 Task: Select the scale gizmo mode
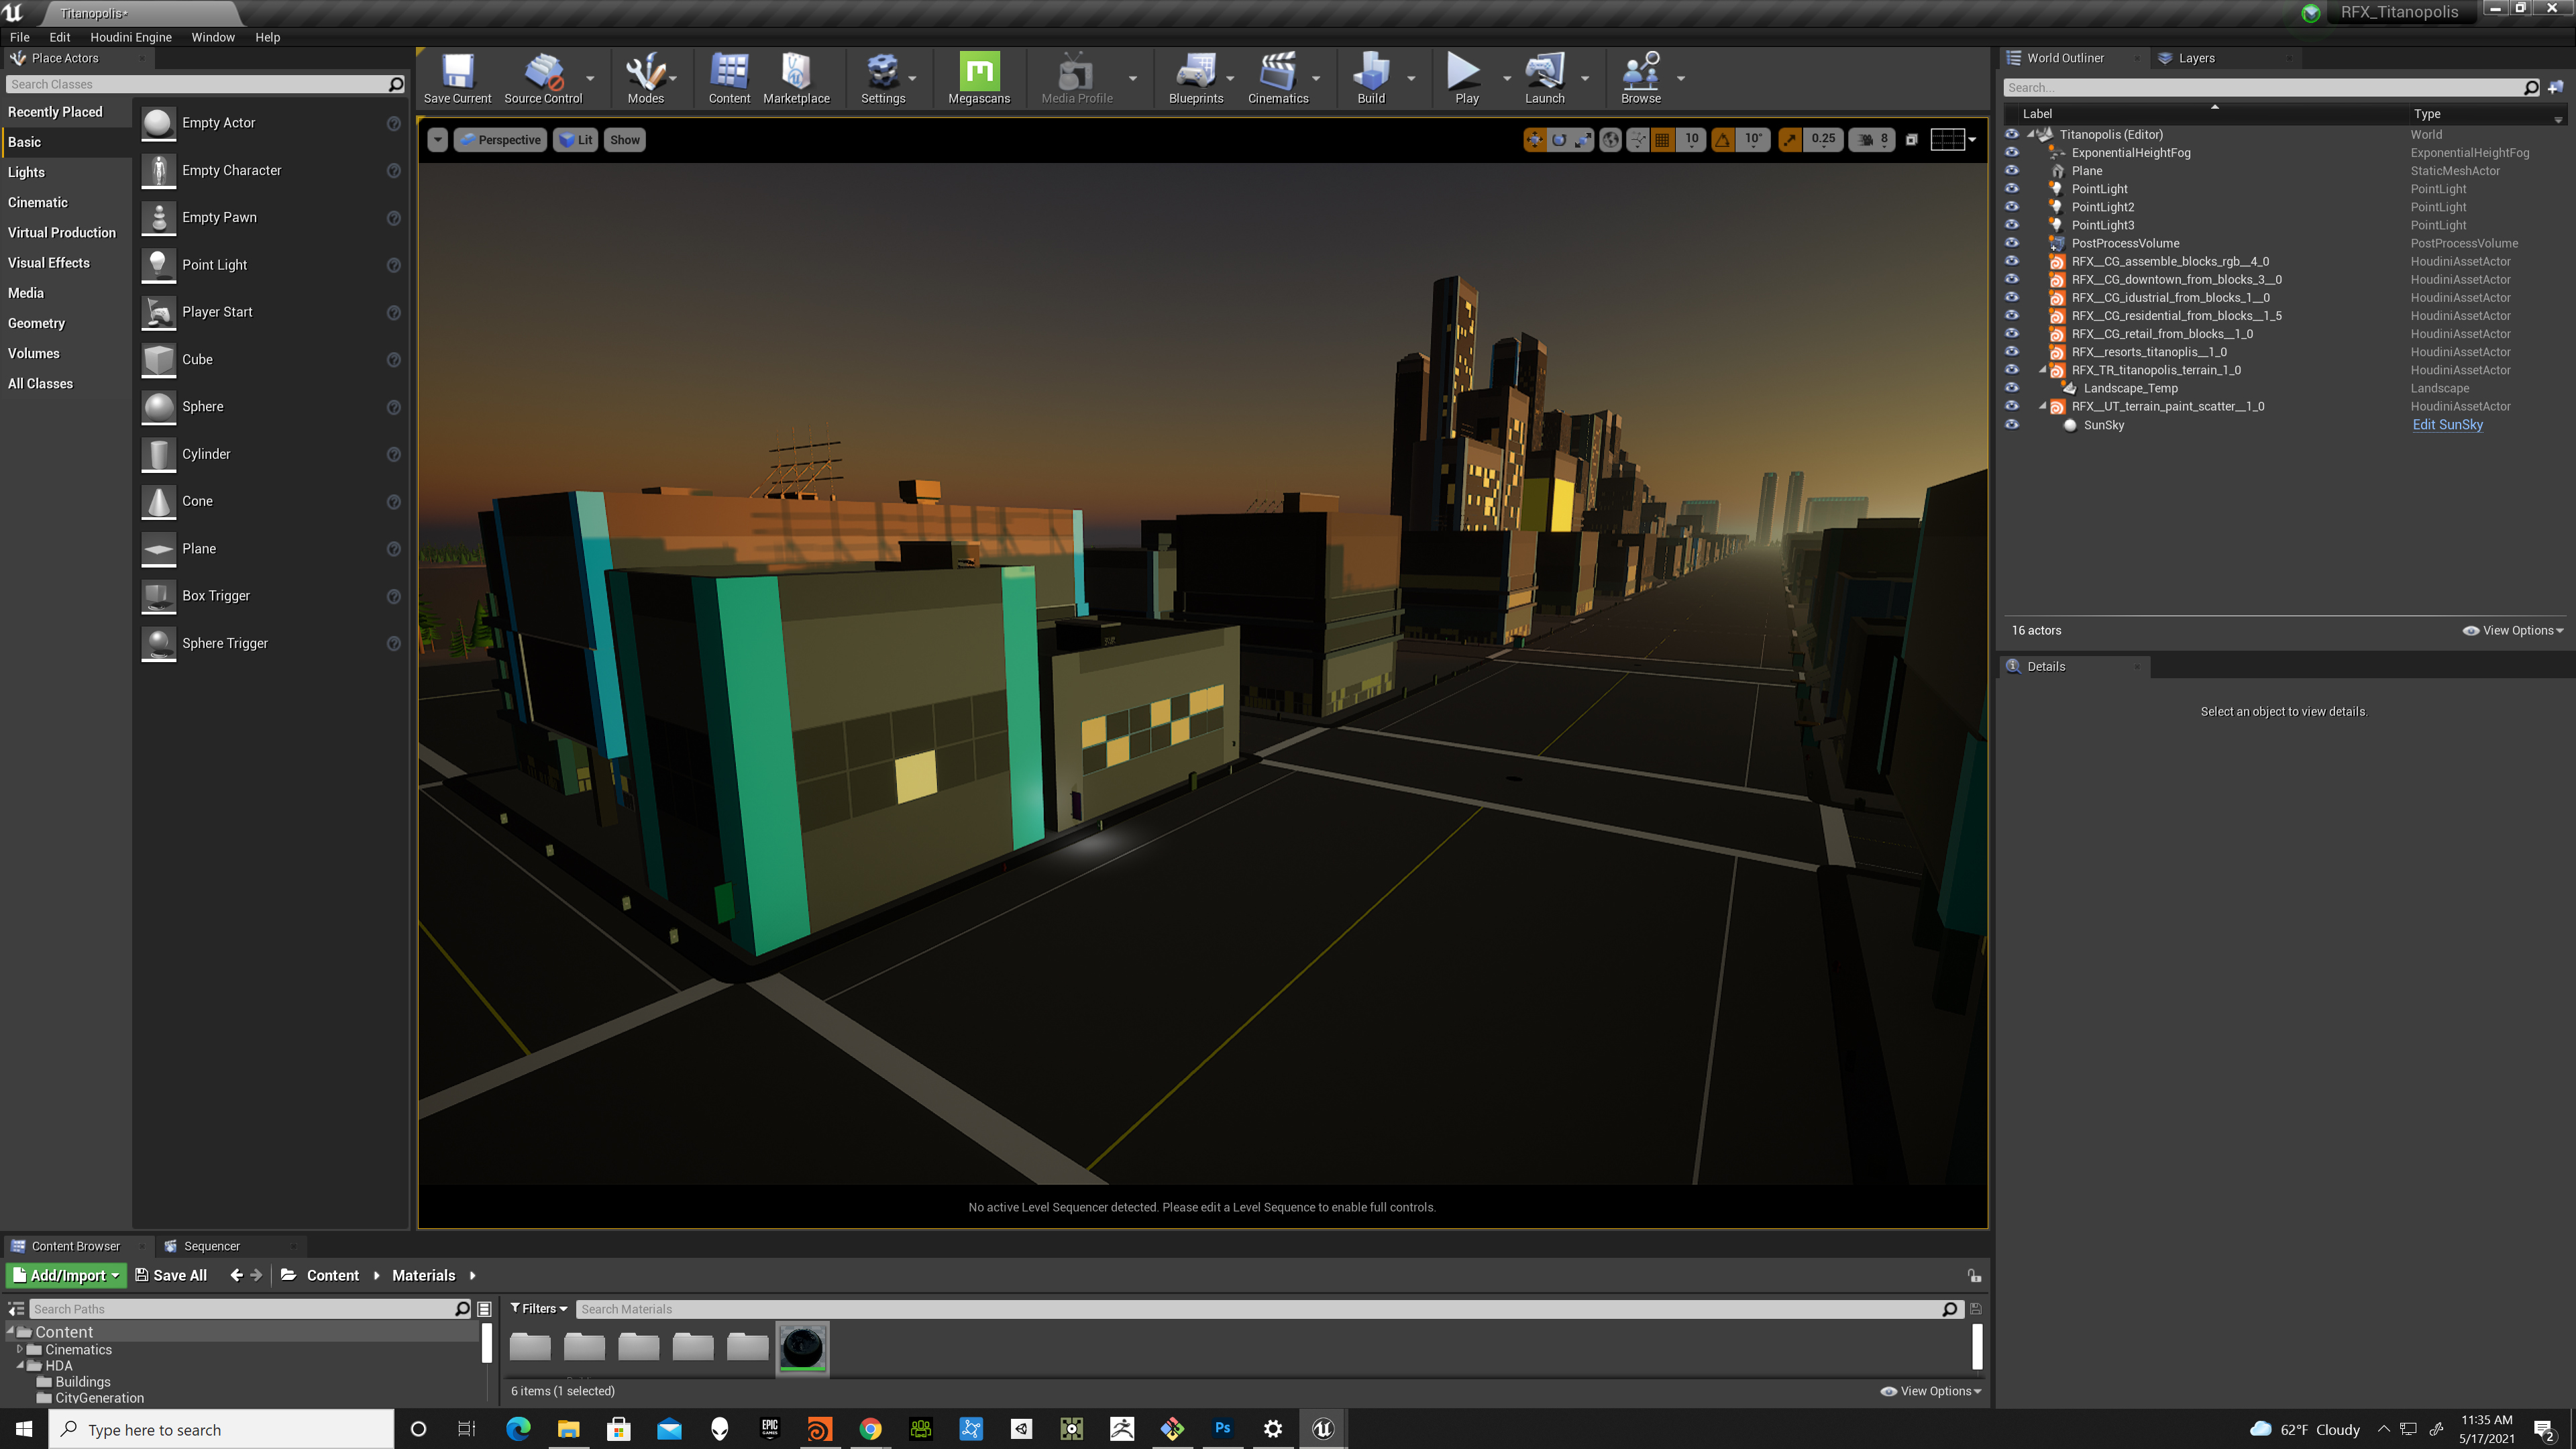[x=1583, y=140]
